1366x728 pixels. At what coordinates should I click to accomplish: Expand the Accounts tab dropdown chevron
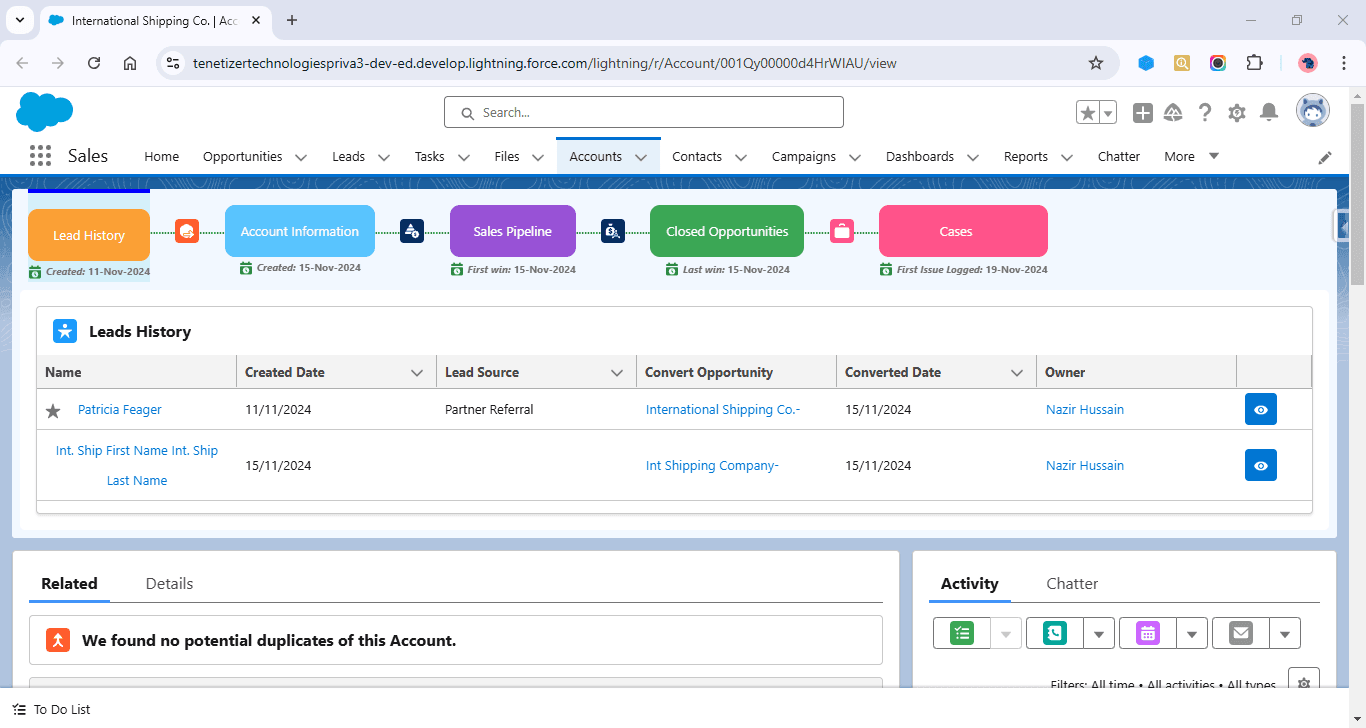pyautogui.click(x=641, y=157)
